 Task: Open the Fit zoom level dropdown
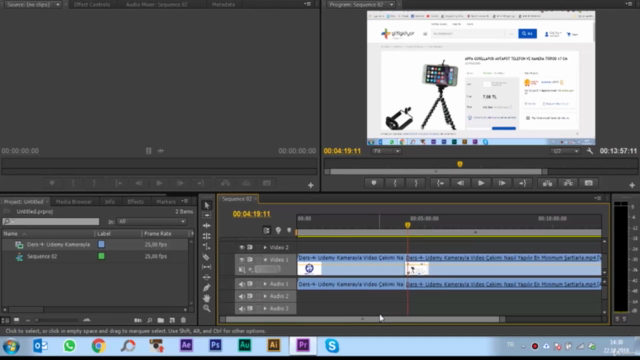coord(386,151)
